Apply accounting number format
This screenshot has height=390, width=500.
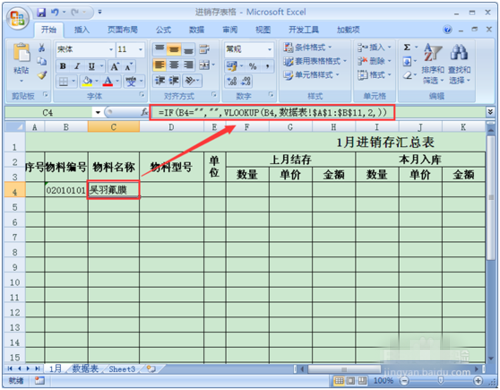click(232, 66)
